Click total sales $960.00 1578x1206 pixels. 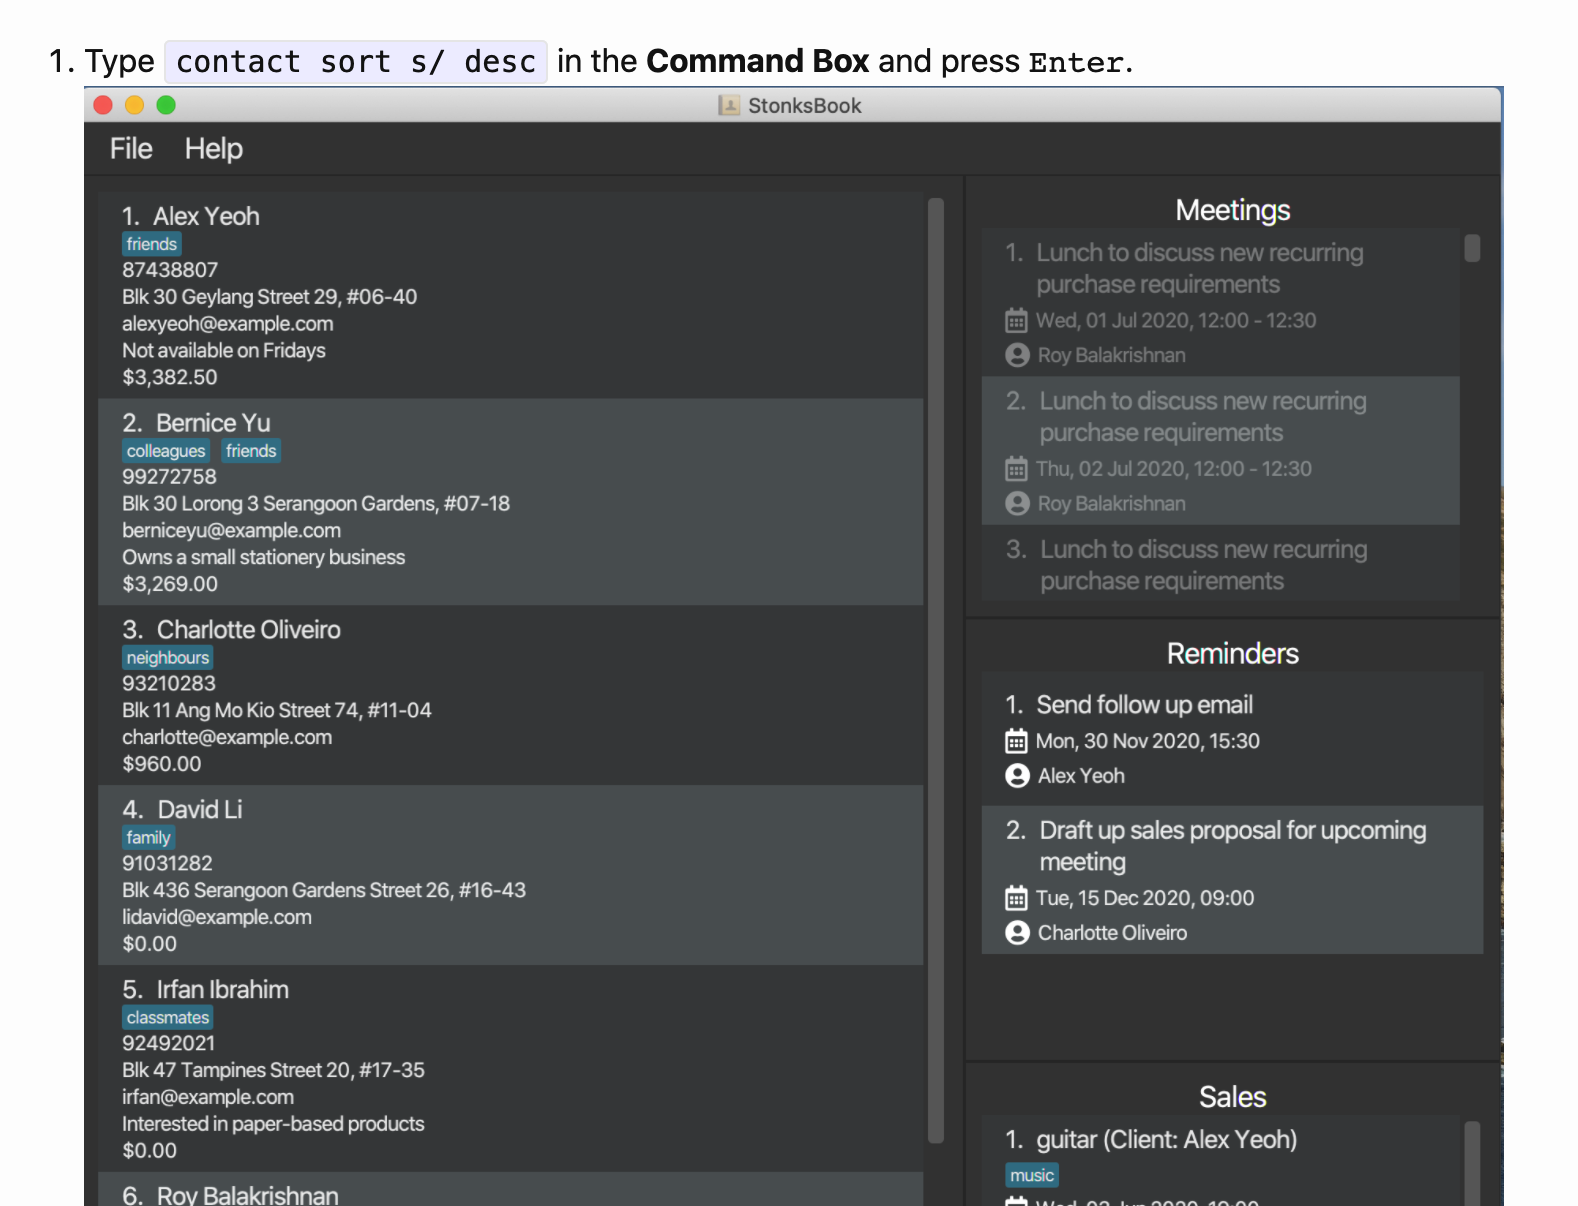(162, 765)
